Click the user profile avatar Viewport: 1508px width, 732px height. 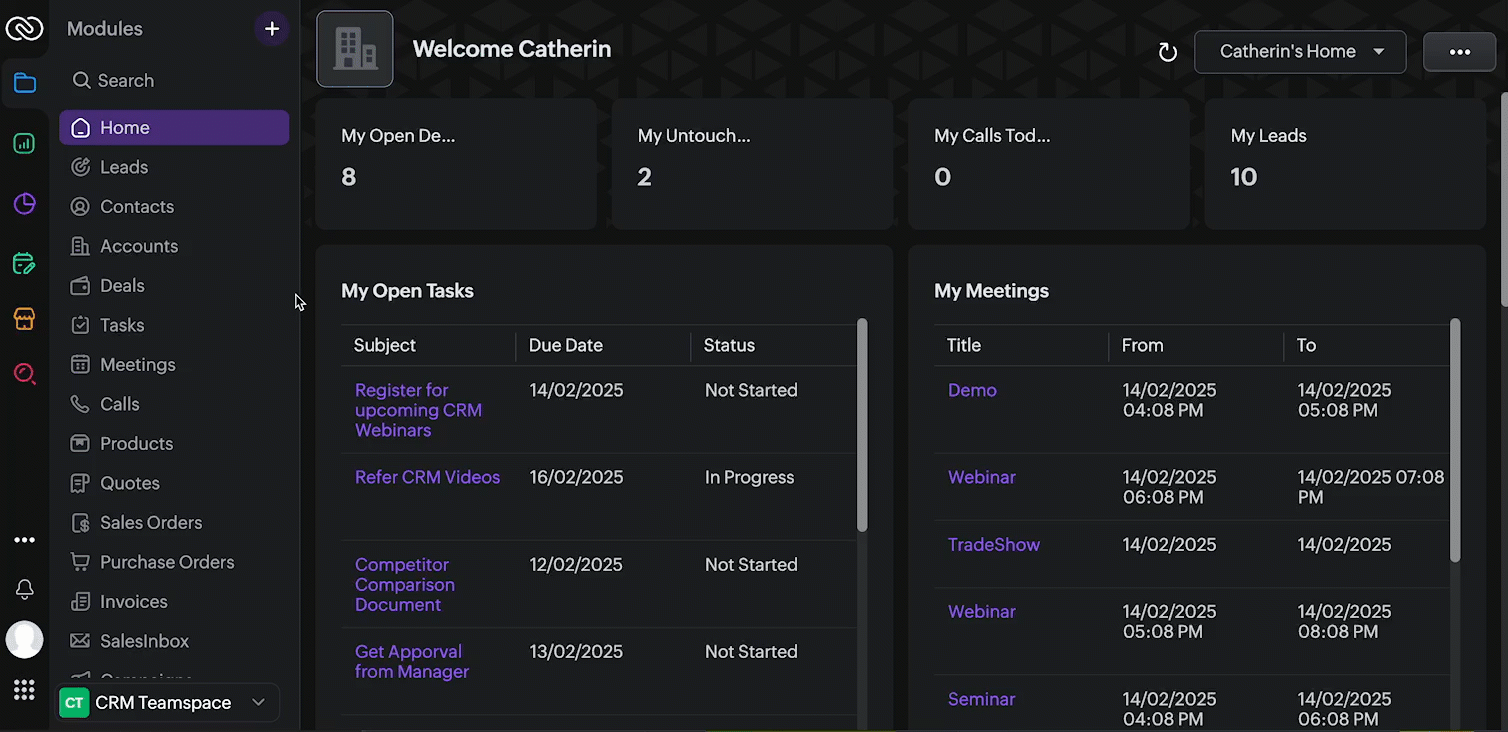click(25, 640)
